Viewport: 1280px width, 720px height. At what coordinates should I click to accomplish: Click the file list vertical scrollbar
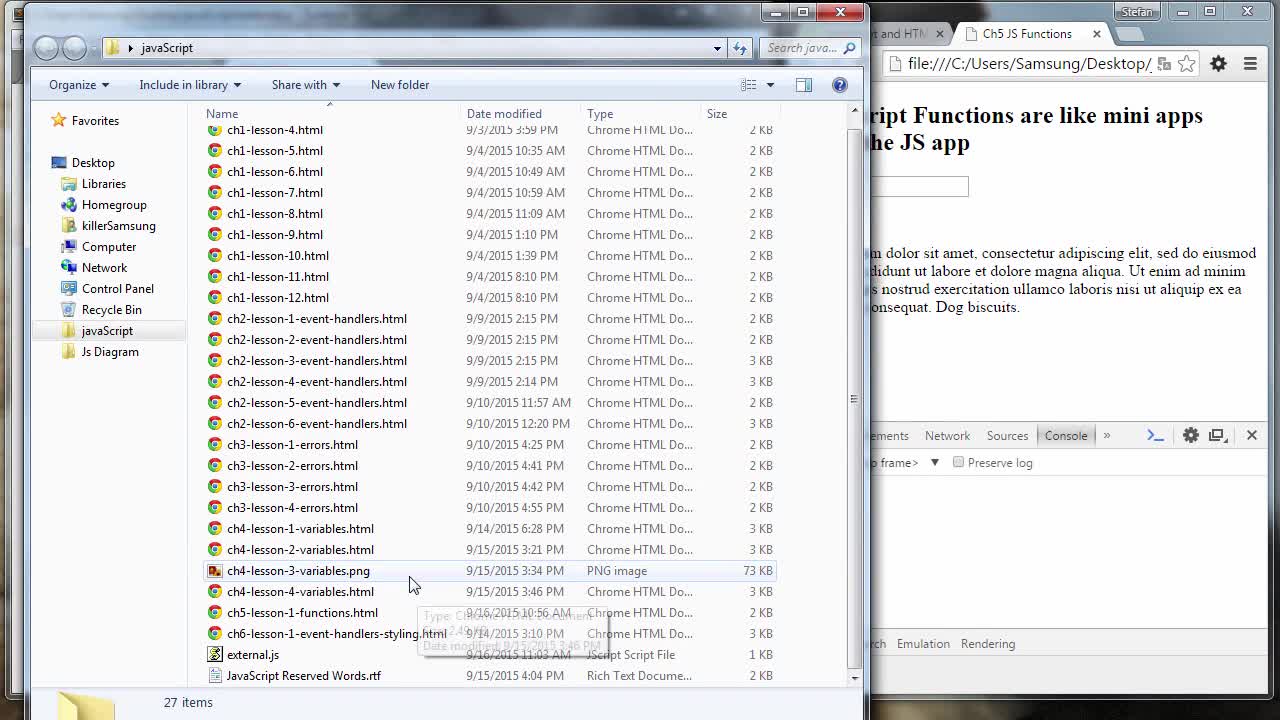[x=854, y=398]
